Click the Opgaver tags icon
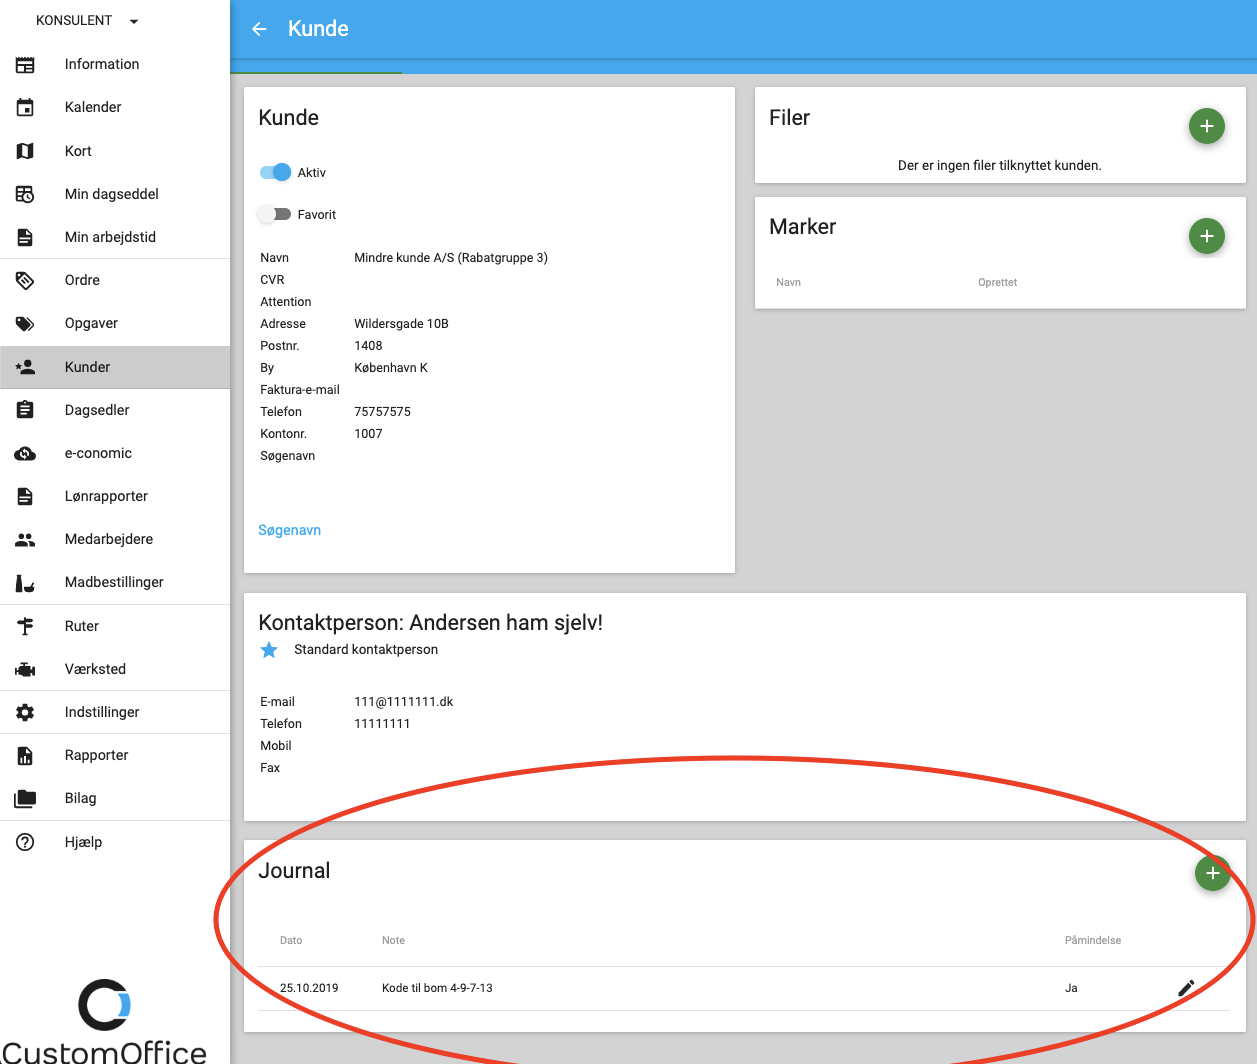The image size is (1257, 1064). coord(25,324)
